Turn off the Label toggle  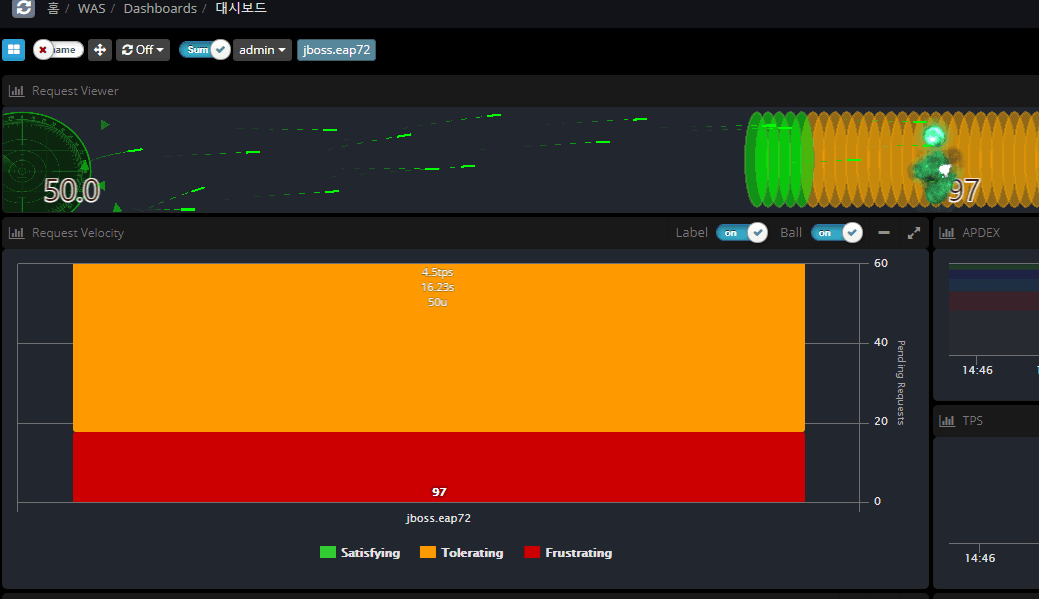pyautogui.click(x=741, y=233)
